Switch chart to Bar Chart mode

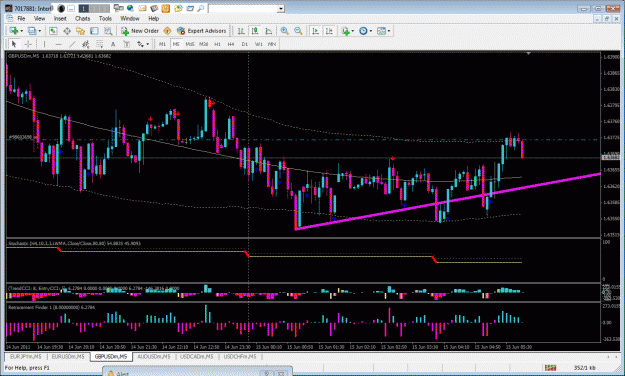point(241,31)
